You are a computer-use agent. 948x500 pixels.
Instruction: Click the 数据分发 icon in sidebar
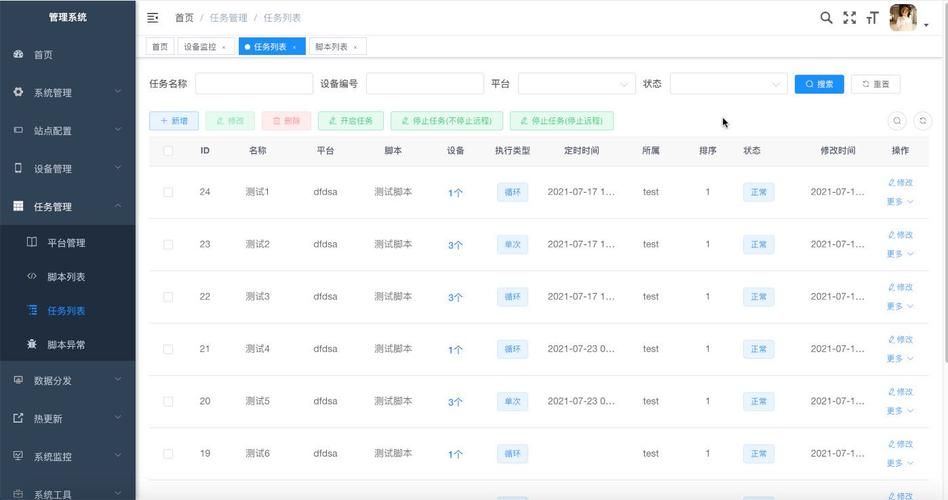(18, 380)
